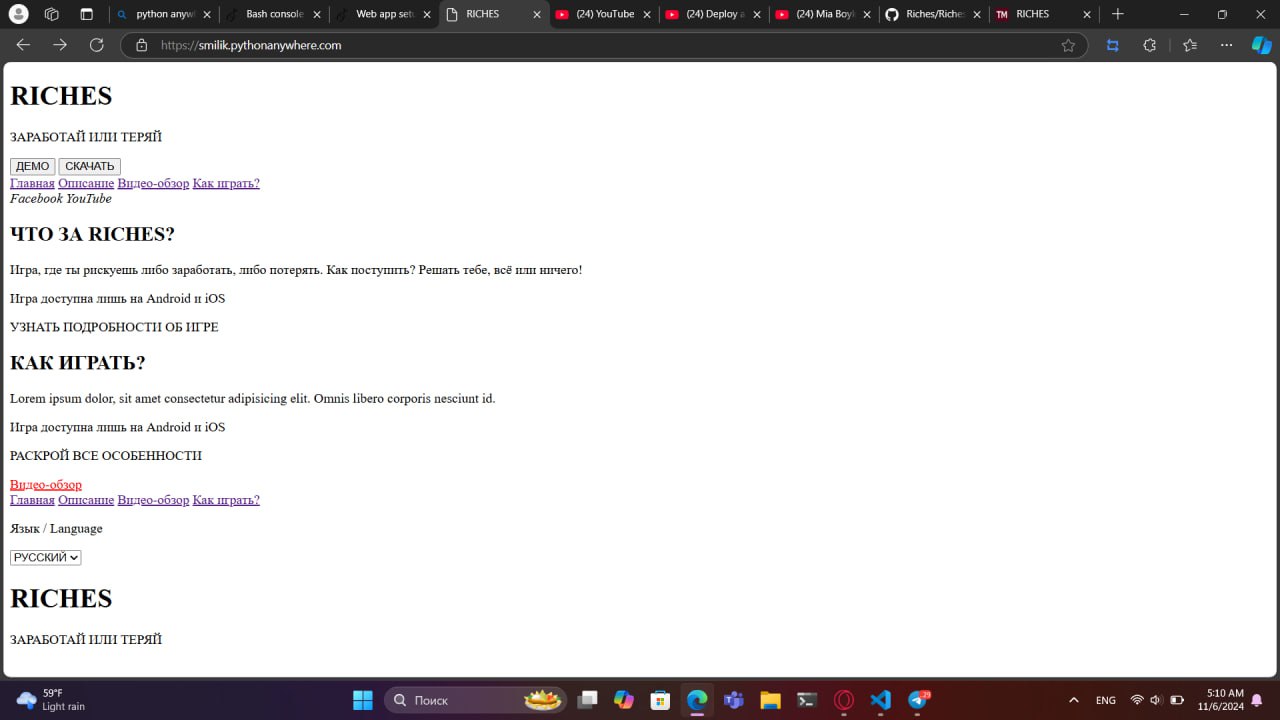The image size is (1280, 720).
Task: Open Opera browser from the taskbar
Action: coord(844,700)
